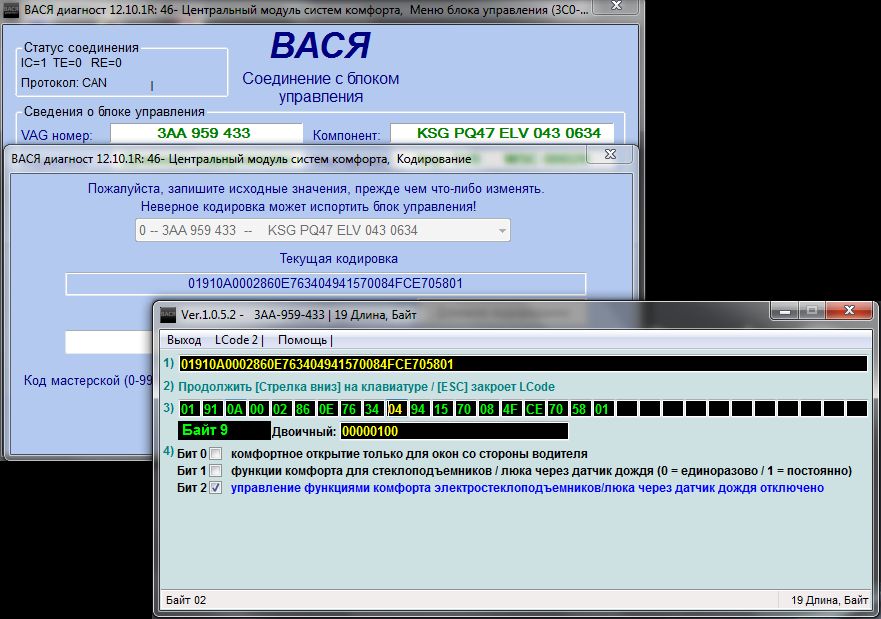881x619 pixels.
Task: Select byte cell 34
Action: [x=373, y=409]
